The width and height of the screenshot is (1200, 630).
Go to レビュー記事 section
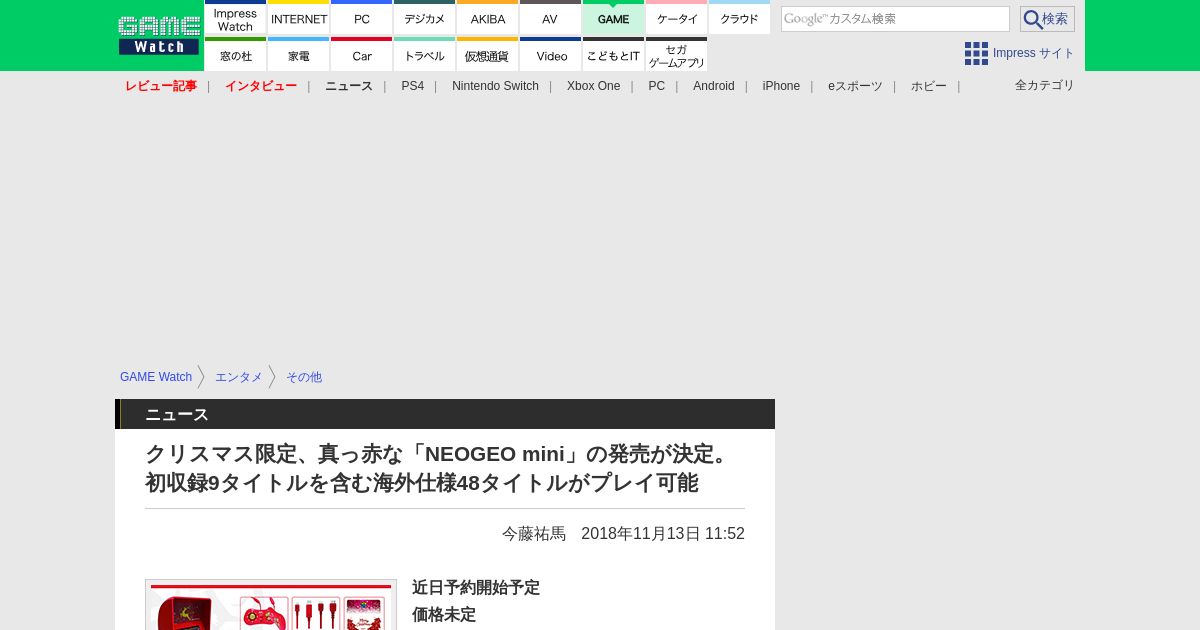click(161, 86)
